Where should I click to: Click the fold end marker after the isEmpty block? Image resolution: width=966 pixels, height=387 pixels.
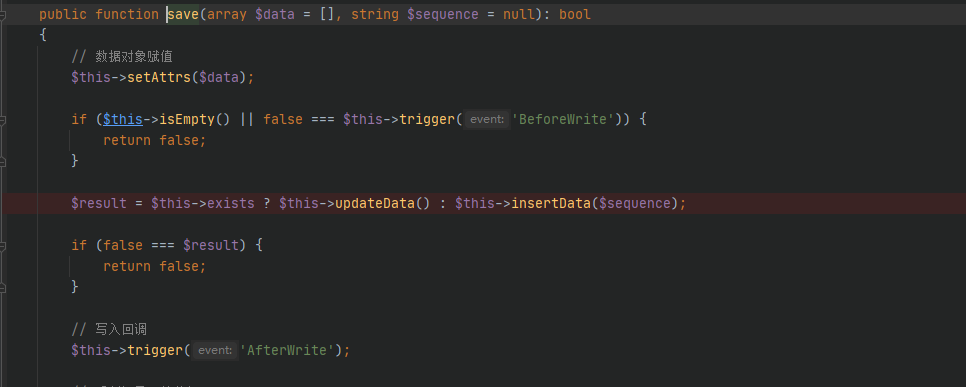2,161
